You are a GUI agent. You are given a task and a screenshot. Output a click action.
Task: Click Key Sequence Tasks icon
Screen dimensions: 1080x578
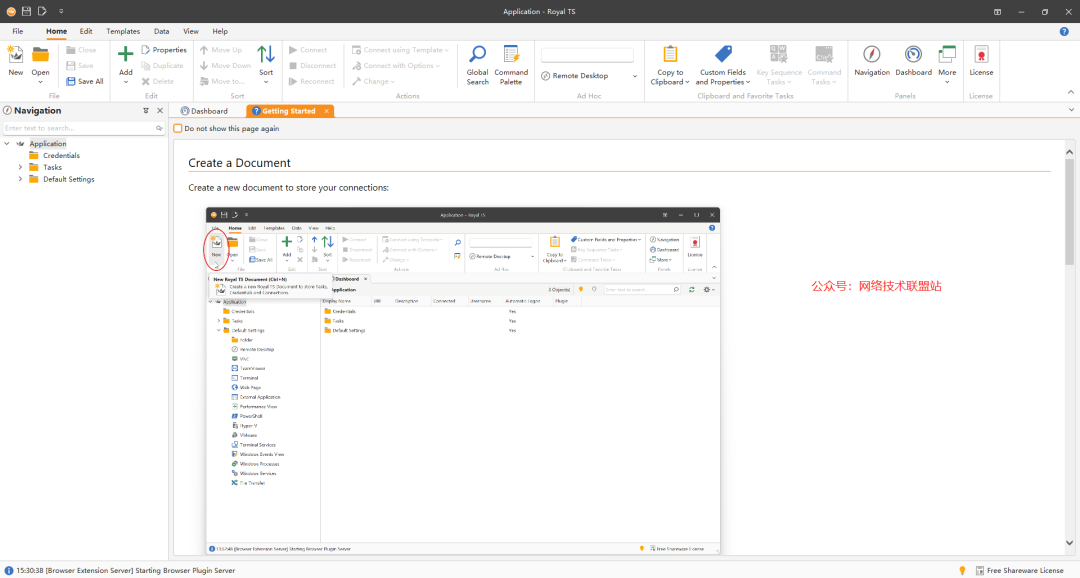pyautogui.click(x=778, y=54)
